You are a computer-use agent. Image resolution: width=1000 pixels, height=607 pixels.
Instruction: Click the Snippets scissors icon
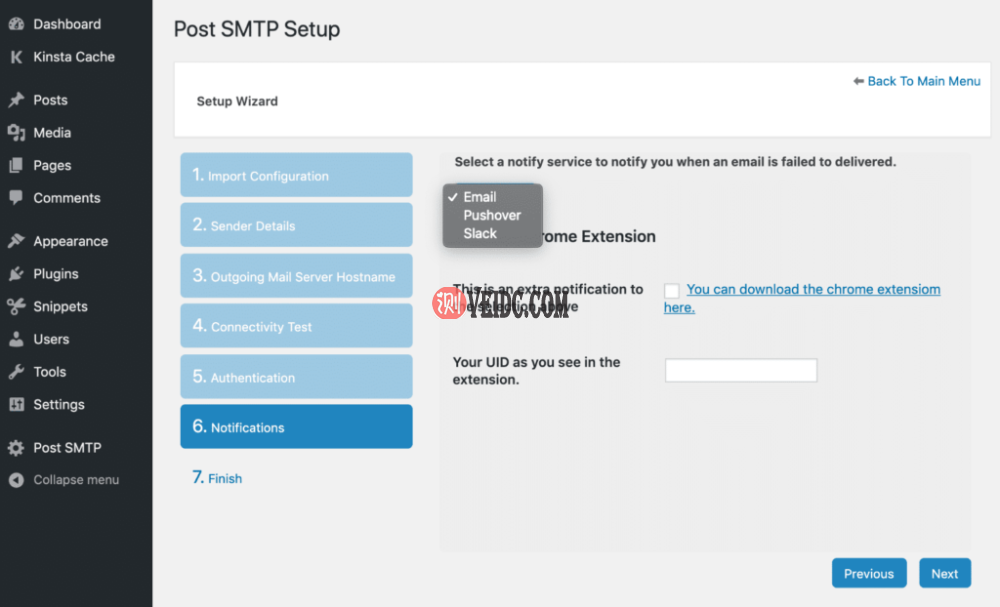[16, 306]
